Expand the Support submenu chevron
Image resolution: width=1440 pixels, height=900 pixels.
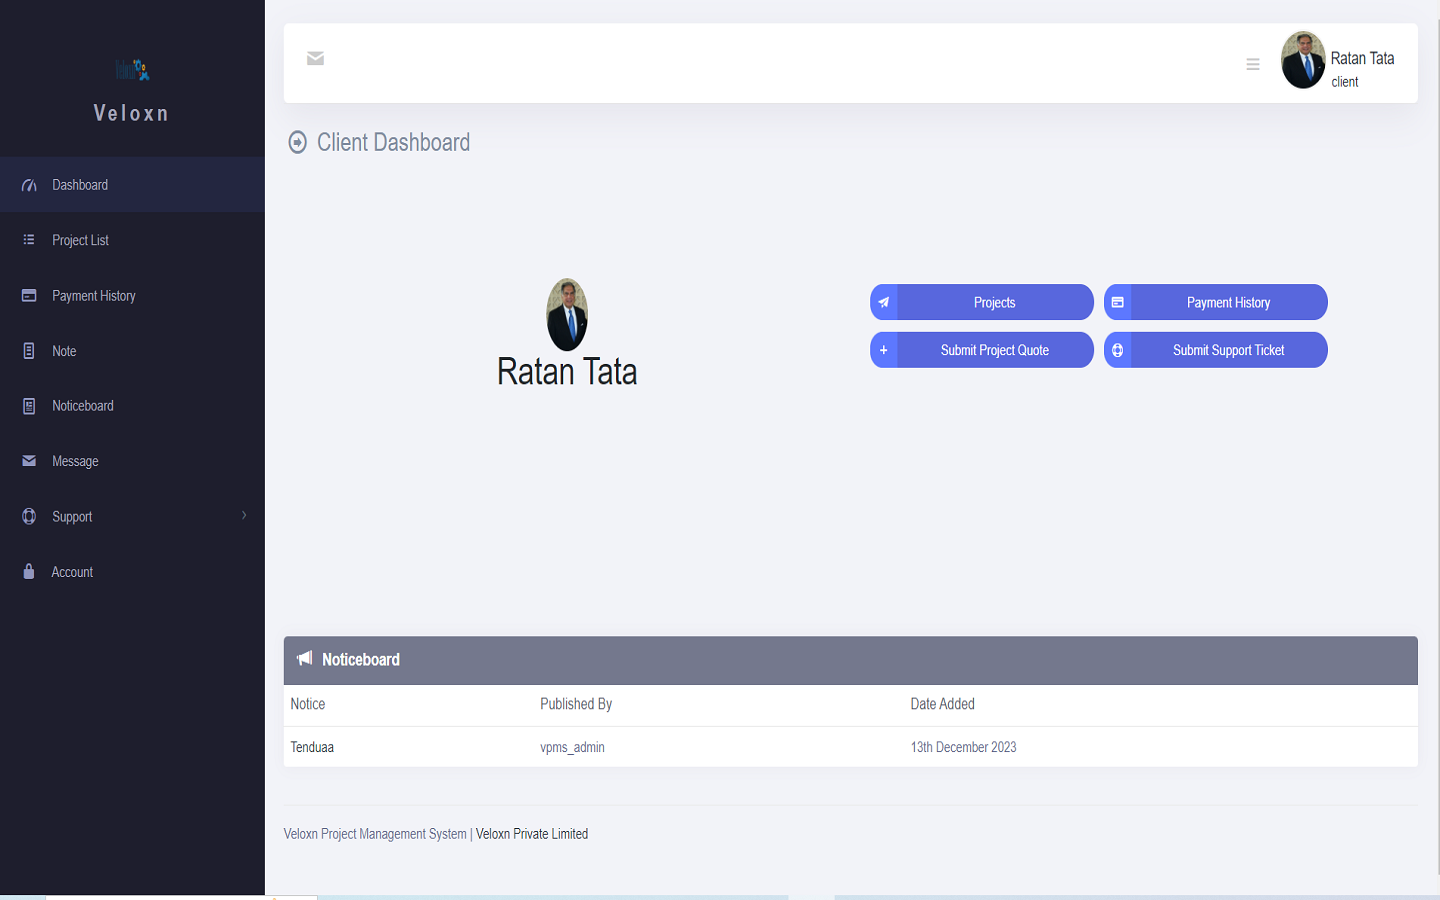(x=243, y=516)
